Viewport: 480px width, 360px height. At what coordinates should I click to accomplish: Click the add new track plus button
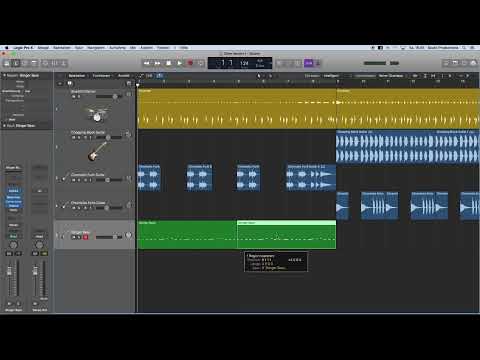[x=60, y=83]
